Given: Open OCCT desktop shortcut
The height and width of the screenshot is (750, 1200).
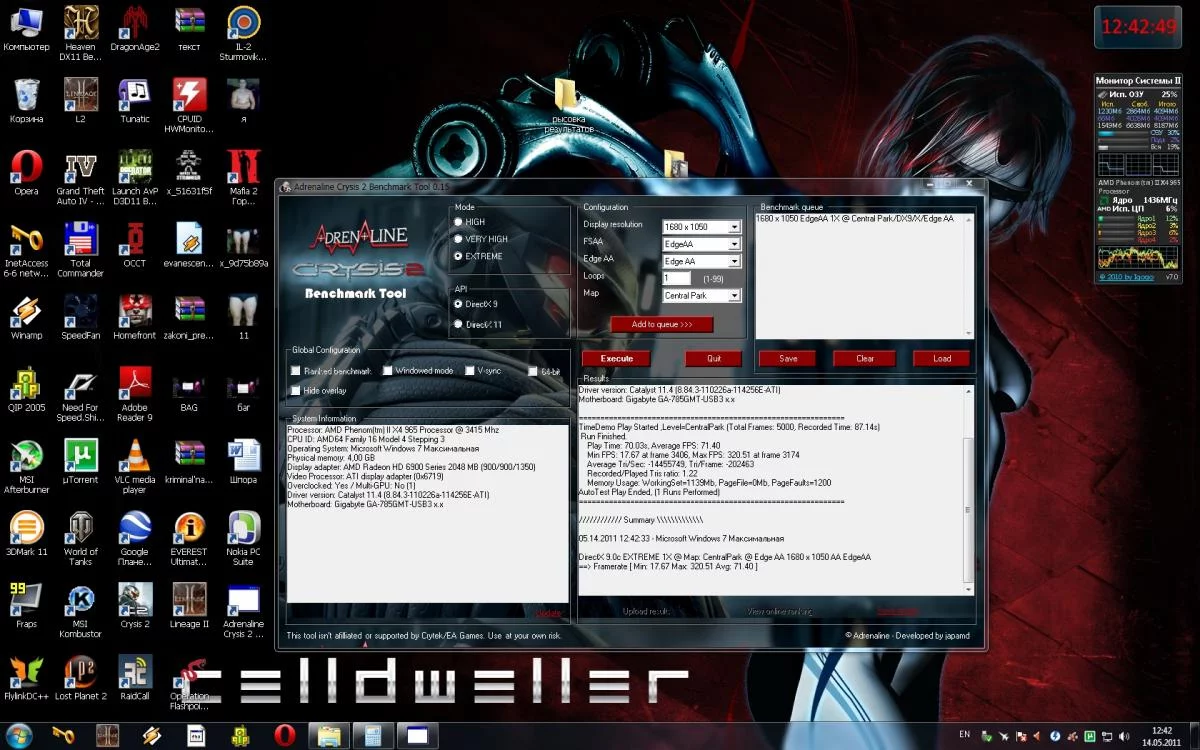Looking at the screenshot, I should [134, 244].
